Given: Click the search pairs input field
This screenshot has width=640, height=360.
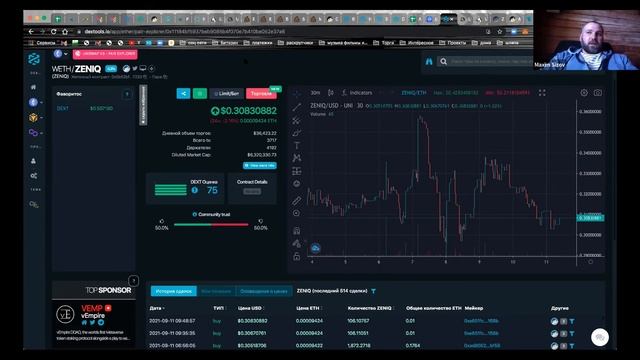Looking at the screenshot, I should [486, 62].
